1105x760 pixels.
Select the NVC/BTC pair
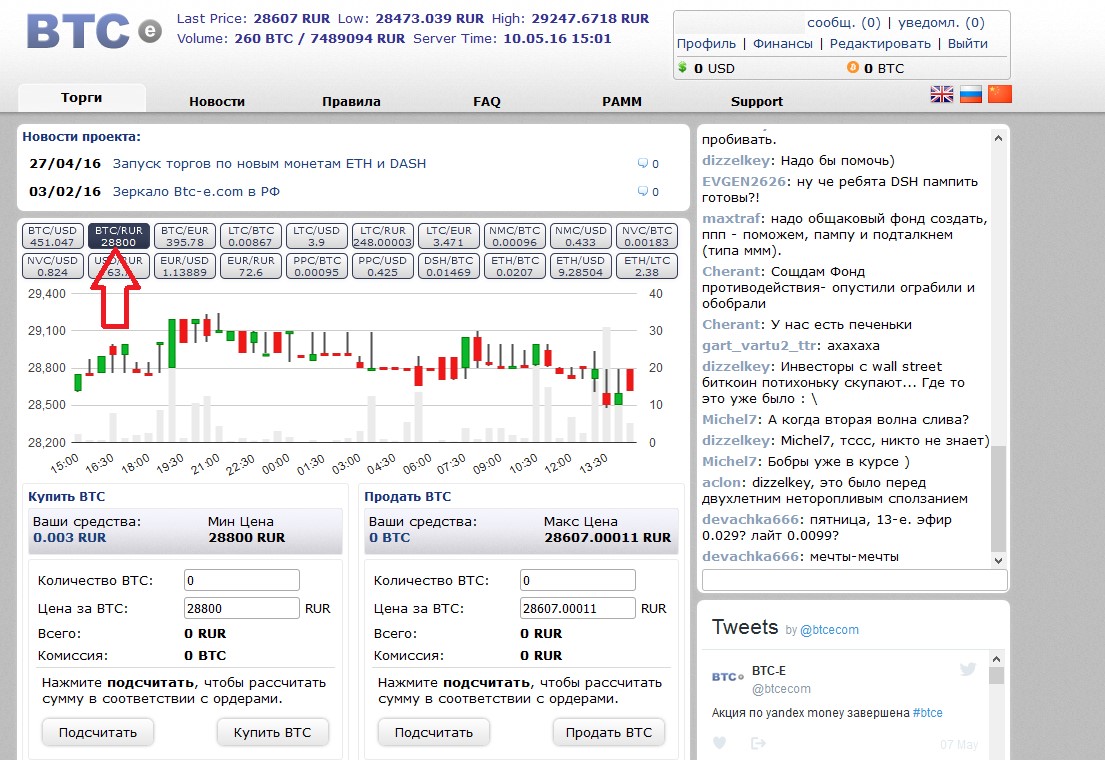click(647, 236)
